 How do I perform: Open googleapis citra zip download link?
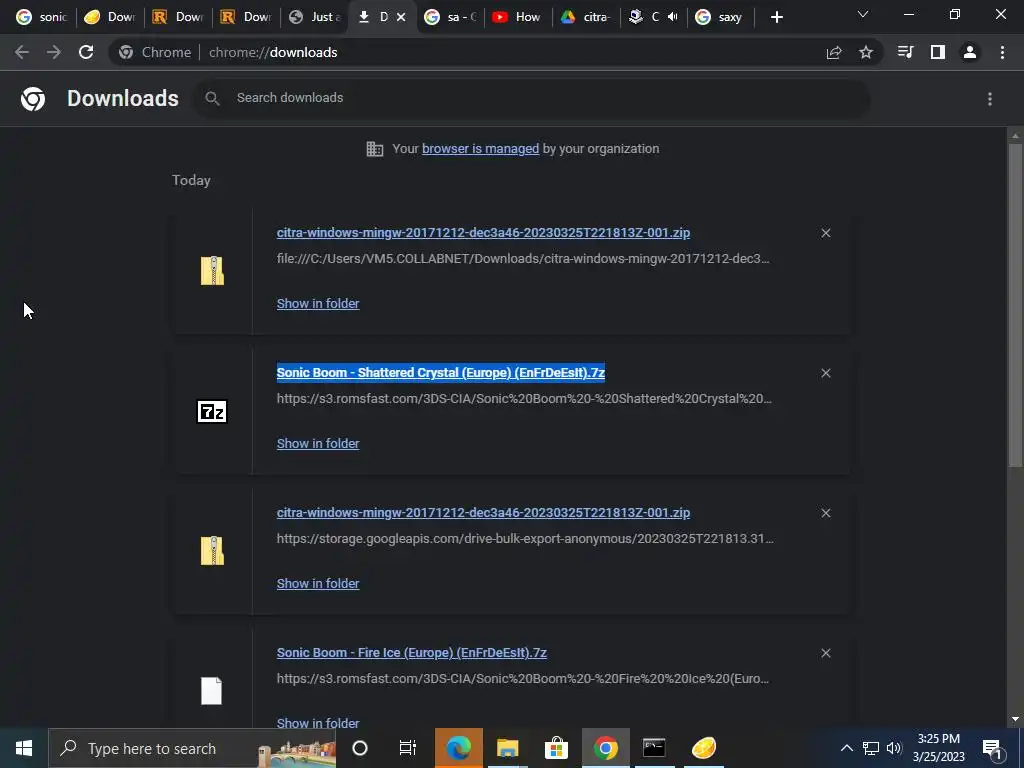pyautogui.click(x=483, y=513)
